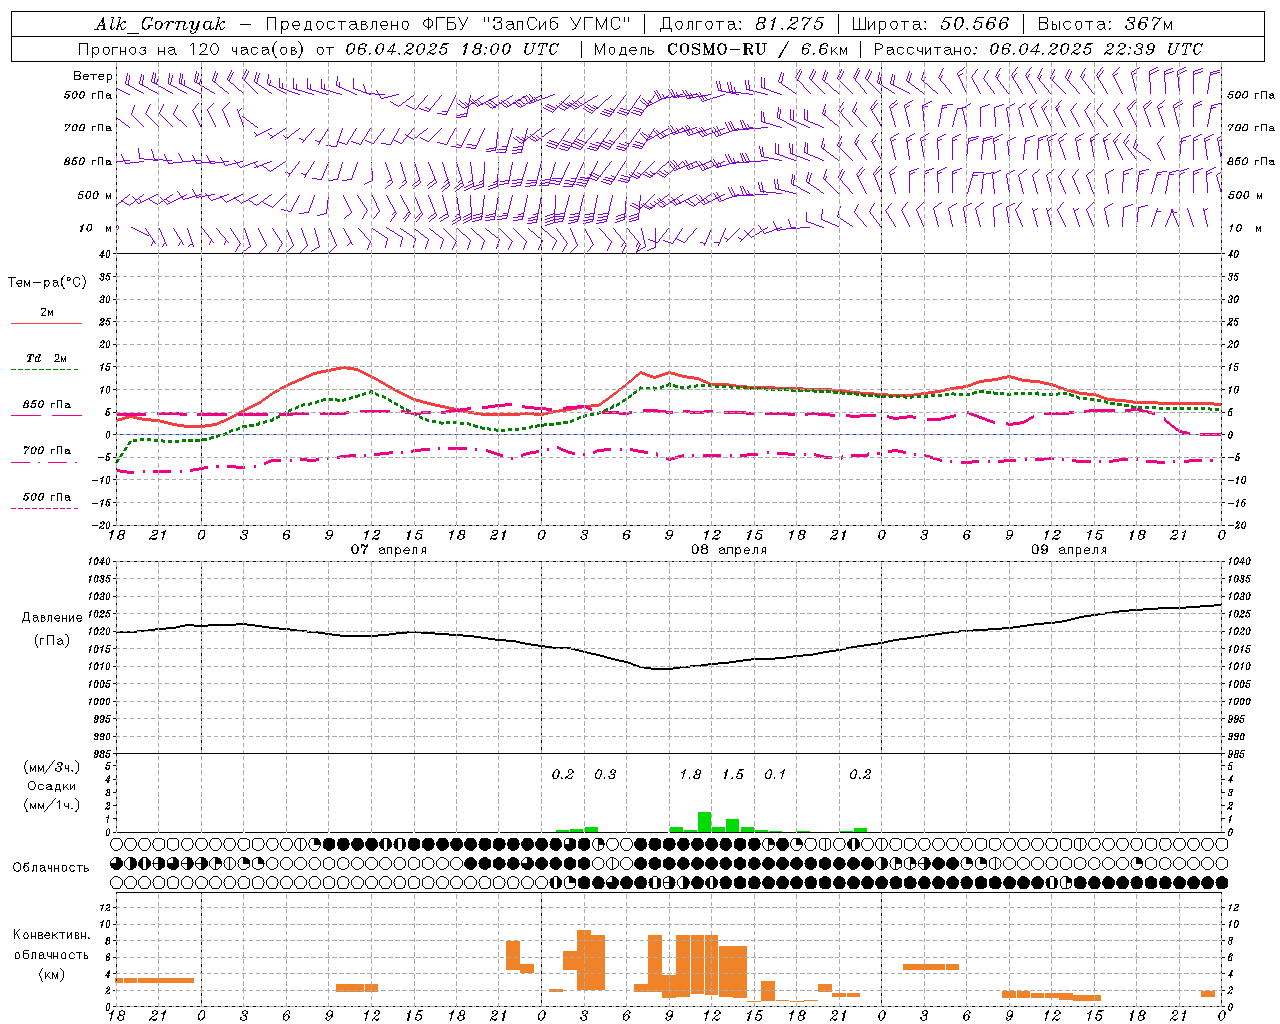This screenshot has height=1024, width=1280.
Task: Click the precipitation value 0.1
Action: click(x=775, y=774)
